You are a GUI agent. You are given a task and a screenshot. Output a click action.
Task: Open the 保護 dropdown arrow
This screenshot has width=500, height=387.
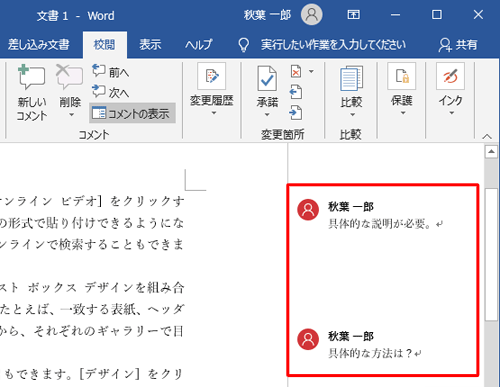pyautogui.click(x=403, y=113)
